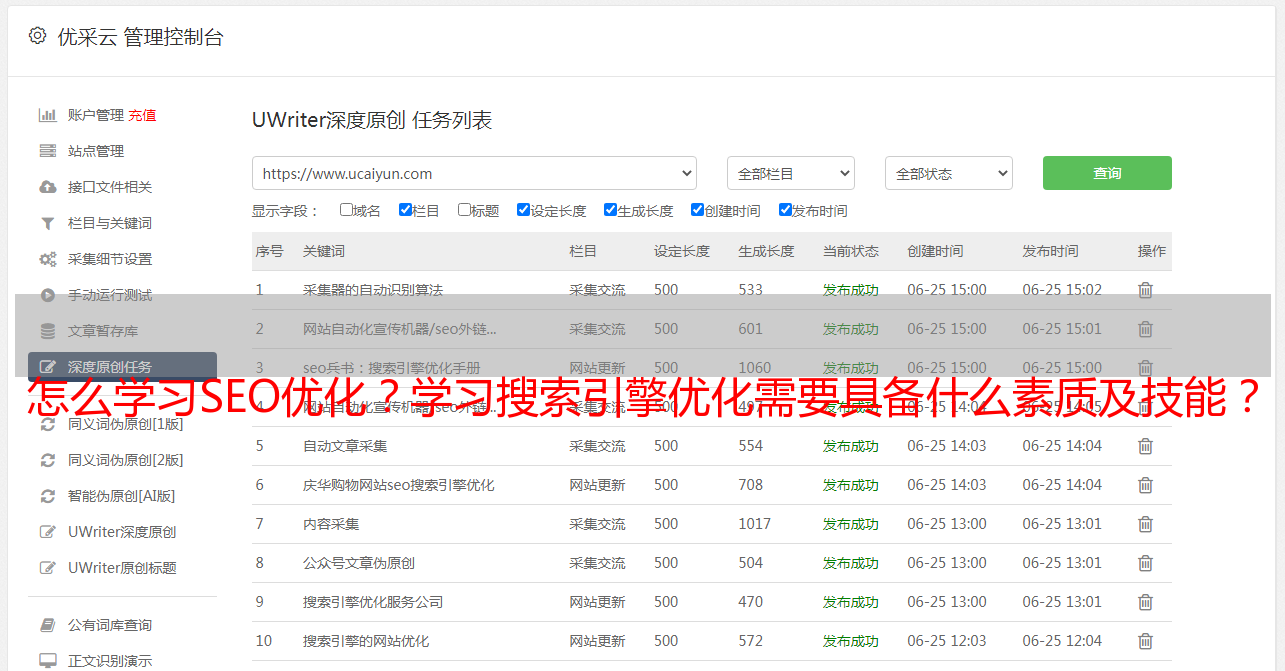
Task: Click the 操作 column header
Action: click(x=1152, y=251)
